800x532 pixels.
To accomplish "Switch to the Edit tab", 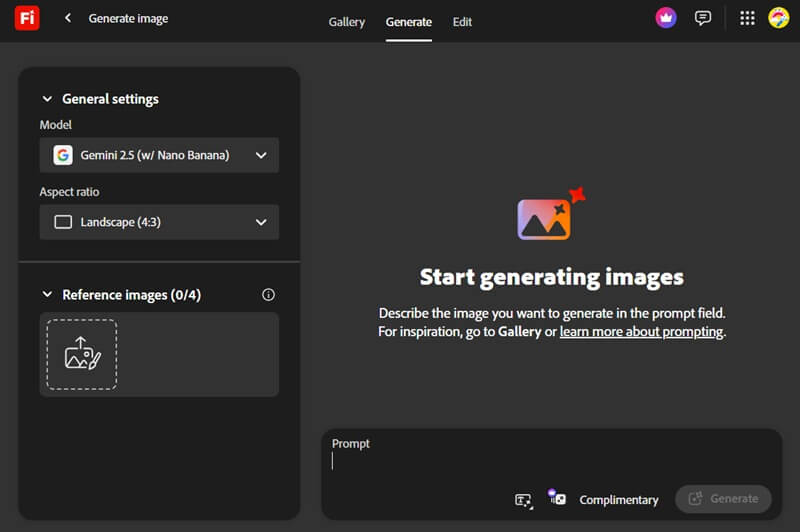I will click(x=462, y=22).
